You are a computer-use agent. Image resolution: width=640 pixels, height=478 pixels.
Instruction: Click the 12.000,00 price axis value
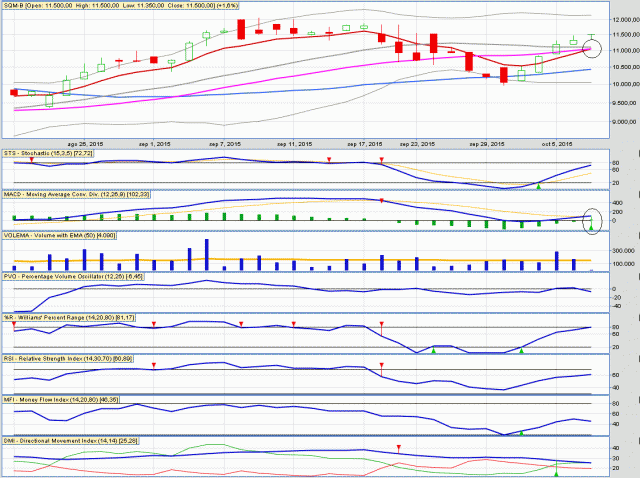point(624,20)
